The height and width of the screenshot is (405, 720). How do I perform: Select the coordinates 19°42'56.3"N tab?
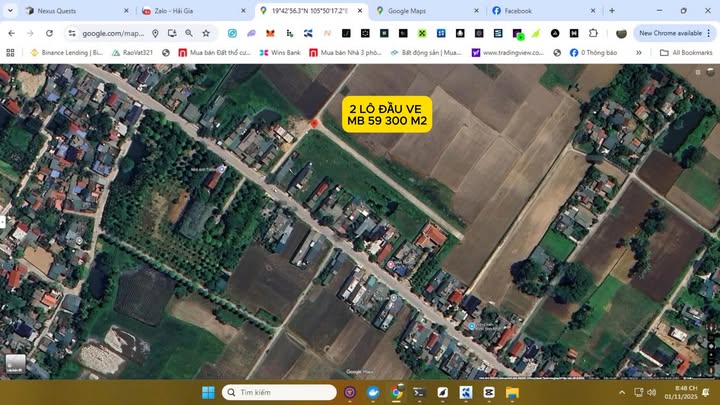click(x=311, y=11)
